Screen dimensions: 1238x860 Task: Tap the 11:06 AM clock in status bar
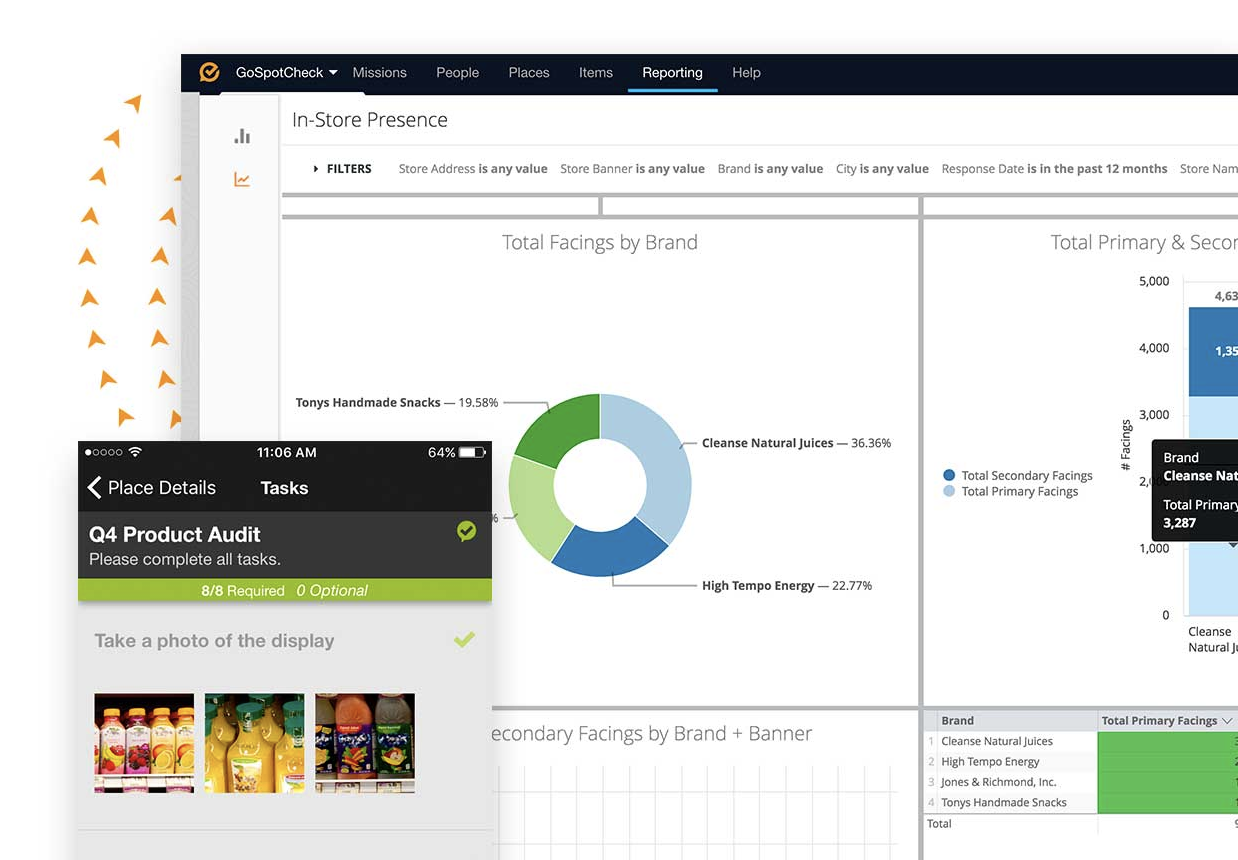pyautogui.click(x=286, y=452)
